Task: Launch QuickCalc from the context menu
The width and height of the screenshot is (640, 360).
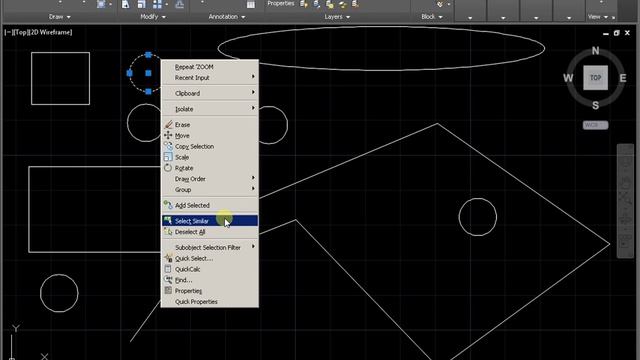Action: (x=210, y=269)
